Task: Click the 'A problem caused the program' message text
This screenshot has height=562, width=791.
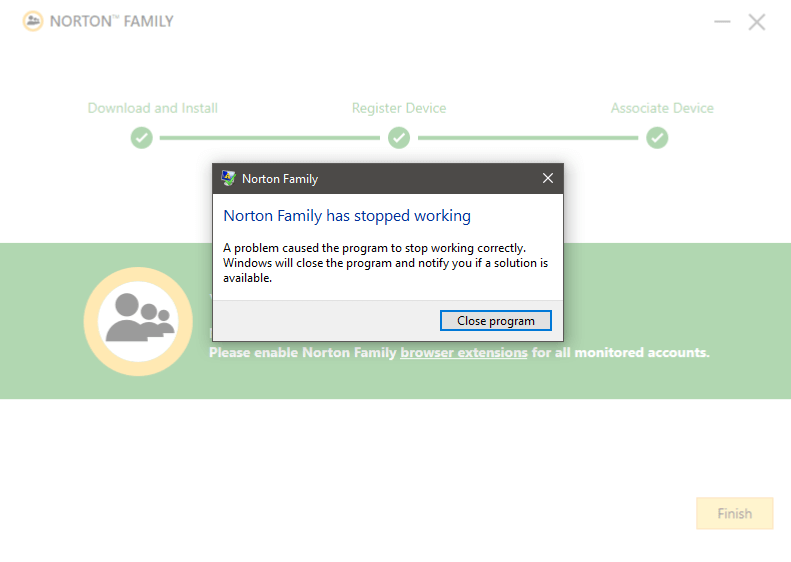Action: click(385, 263)
